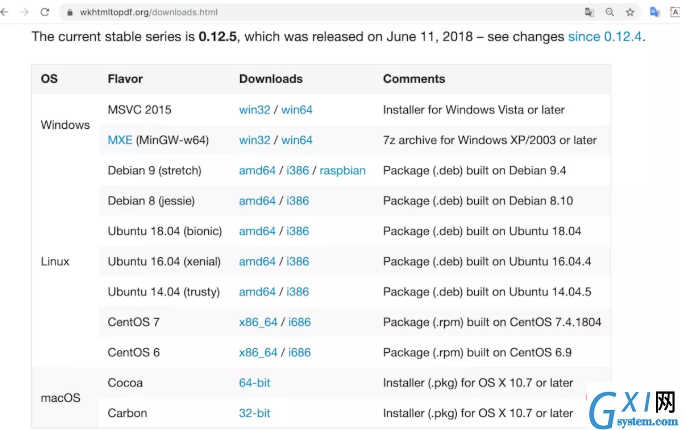This screenshot has height=430, width=685.
Task: Click the 'Windows' OS cell
Action: pos(65,125)
